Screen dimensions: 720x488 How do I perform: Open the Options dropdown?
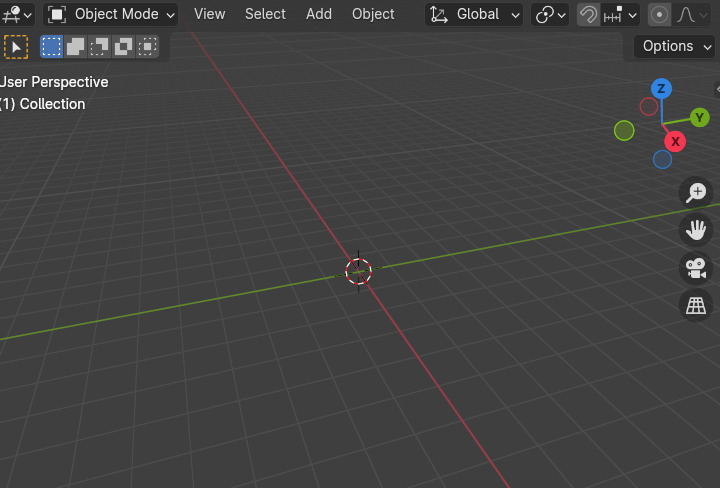(x=676, y=46)
